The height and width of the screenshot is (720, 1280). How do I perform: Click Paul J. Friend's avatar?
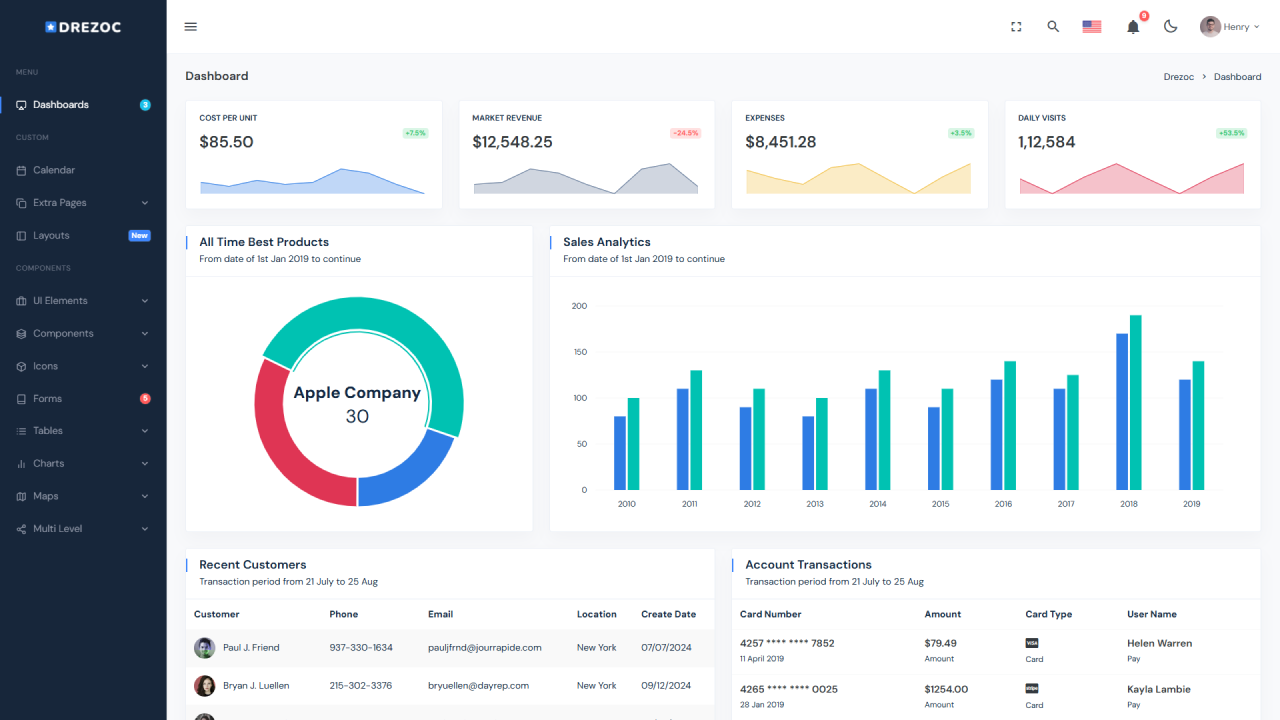204,648
